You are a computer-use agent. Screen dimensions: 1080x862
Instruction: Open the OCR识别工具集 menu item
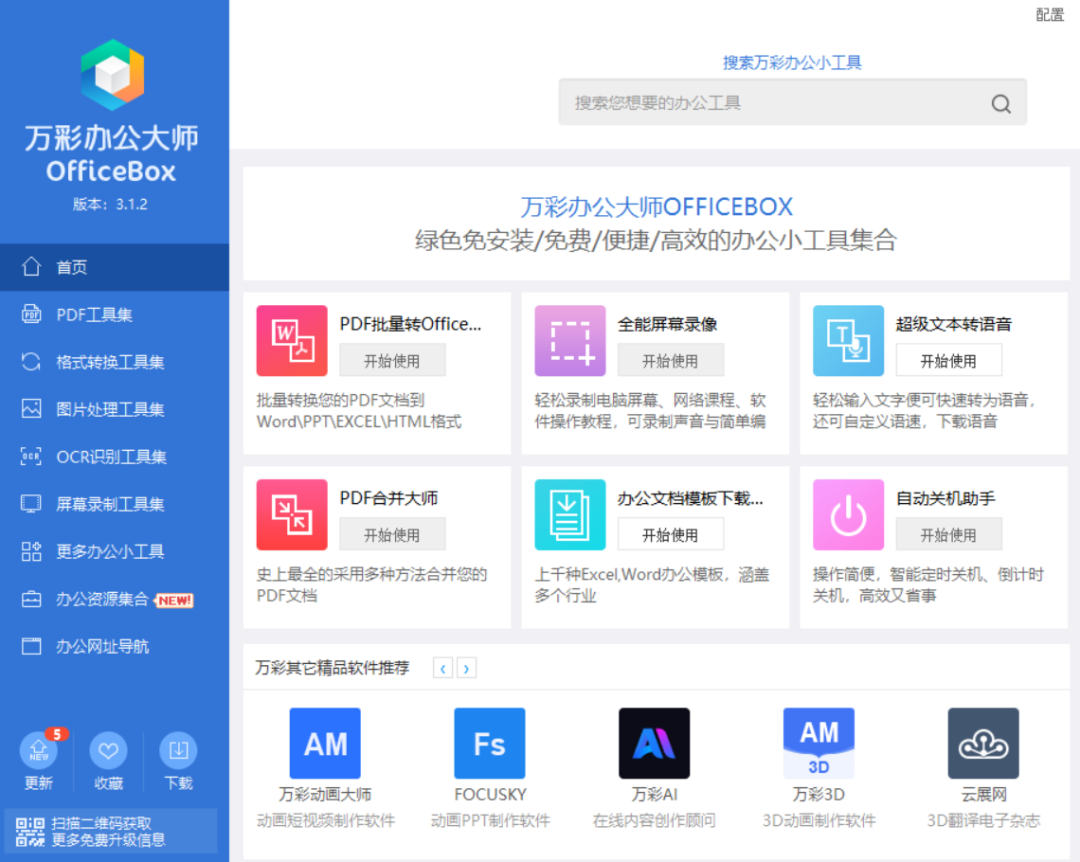click(114, 456)
